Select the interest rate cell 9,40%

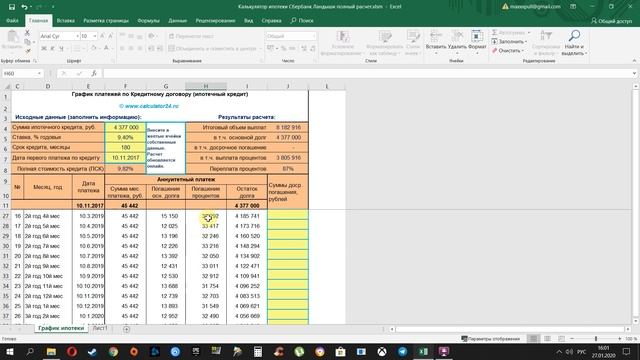[125, 138]
